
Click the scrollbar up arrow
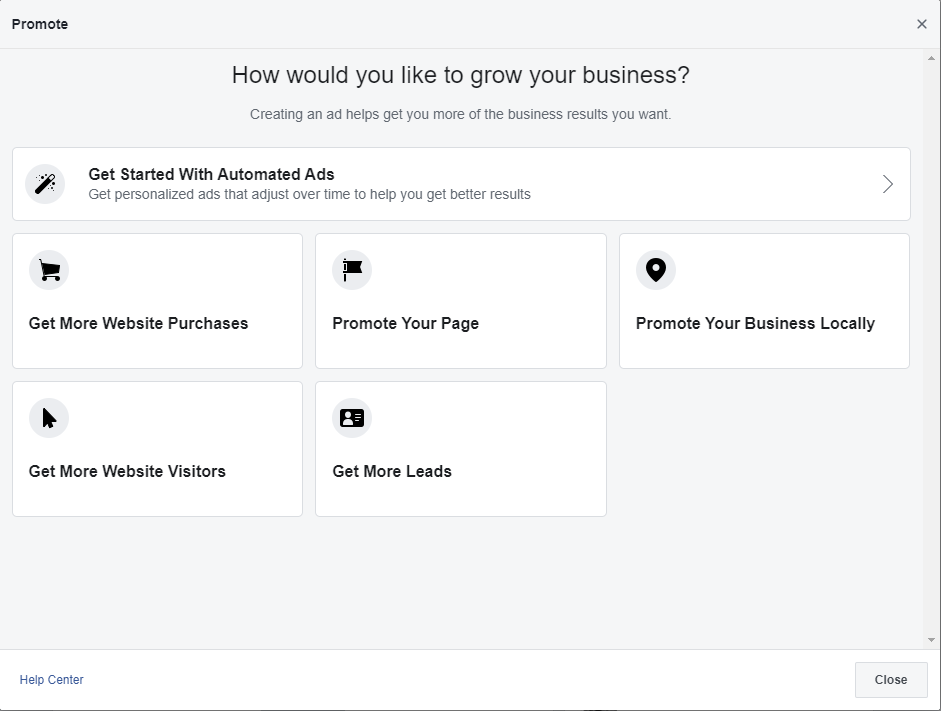pyautogui.click(x=932, y=58)
